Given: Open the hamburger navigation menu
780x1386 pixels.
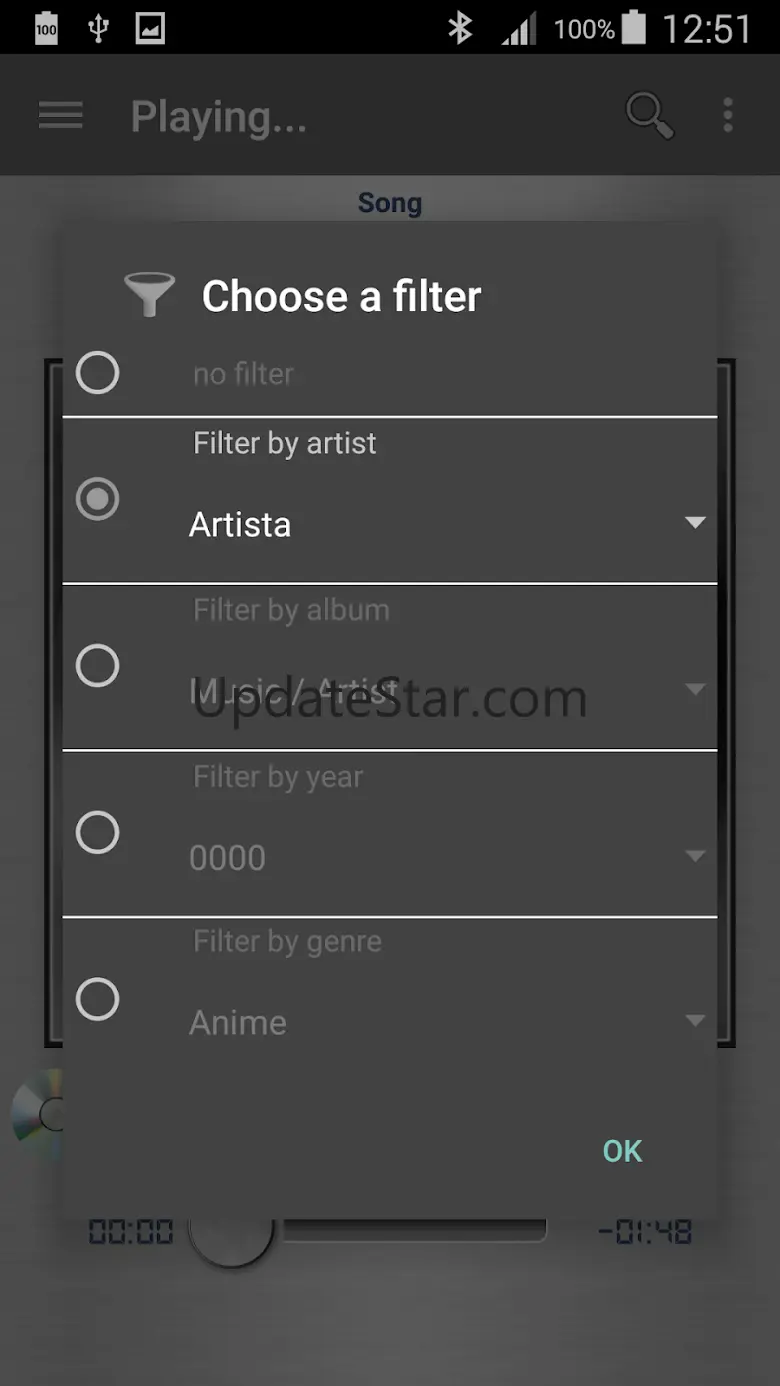Looking at the screenshot, I should (60, 116).
